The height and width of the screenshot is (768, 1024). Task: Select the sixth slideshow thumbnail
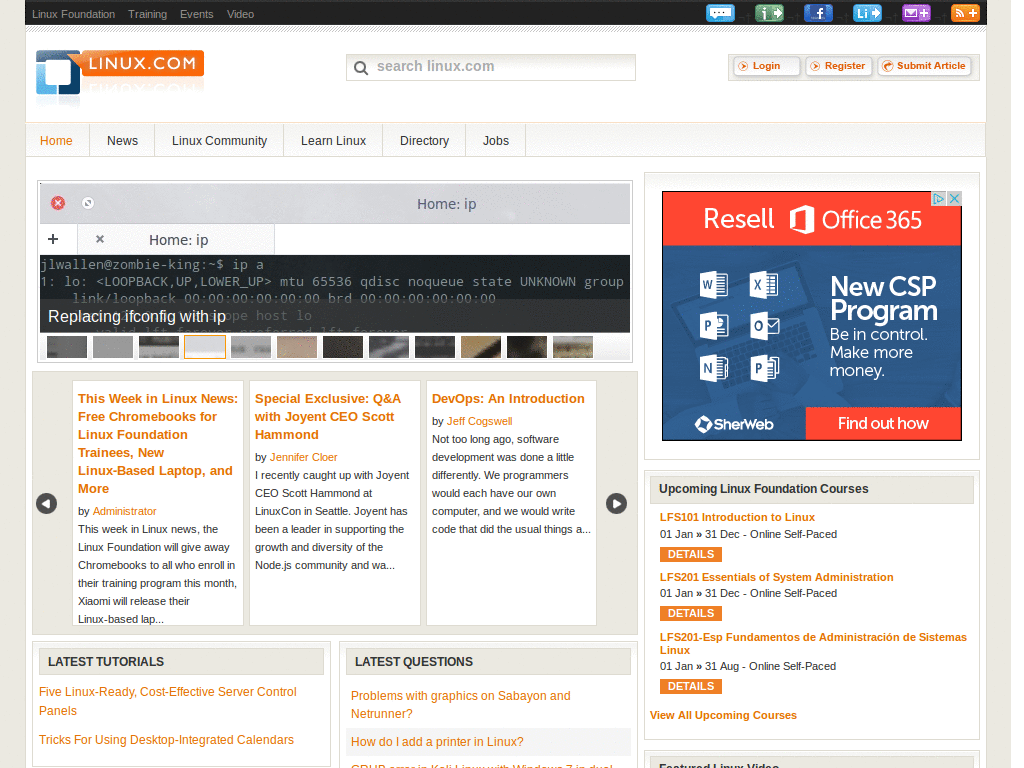(297, 347)
